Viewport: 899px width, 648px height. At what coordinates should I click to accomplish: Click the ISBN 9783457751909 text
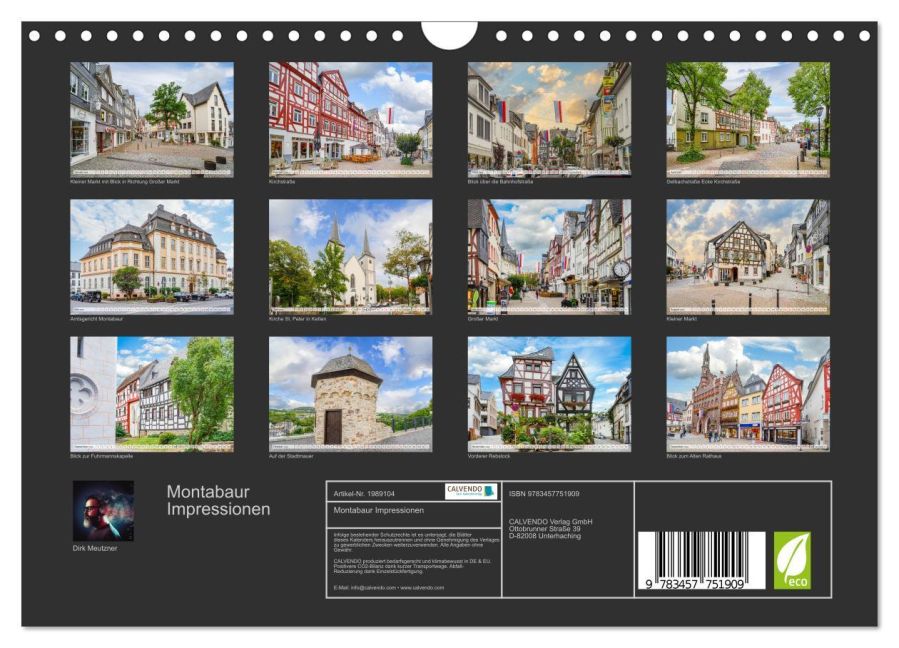point(544,493)
